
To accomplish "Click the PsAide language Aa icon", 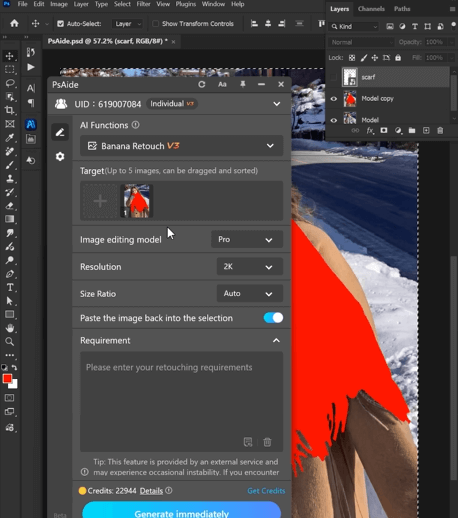I will coord(222,84).
